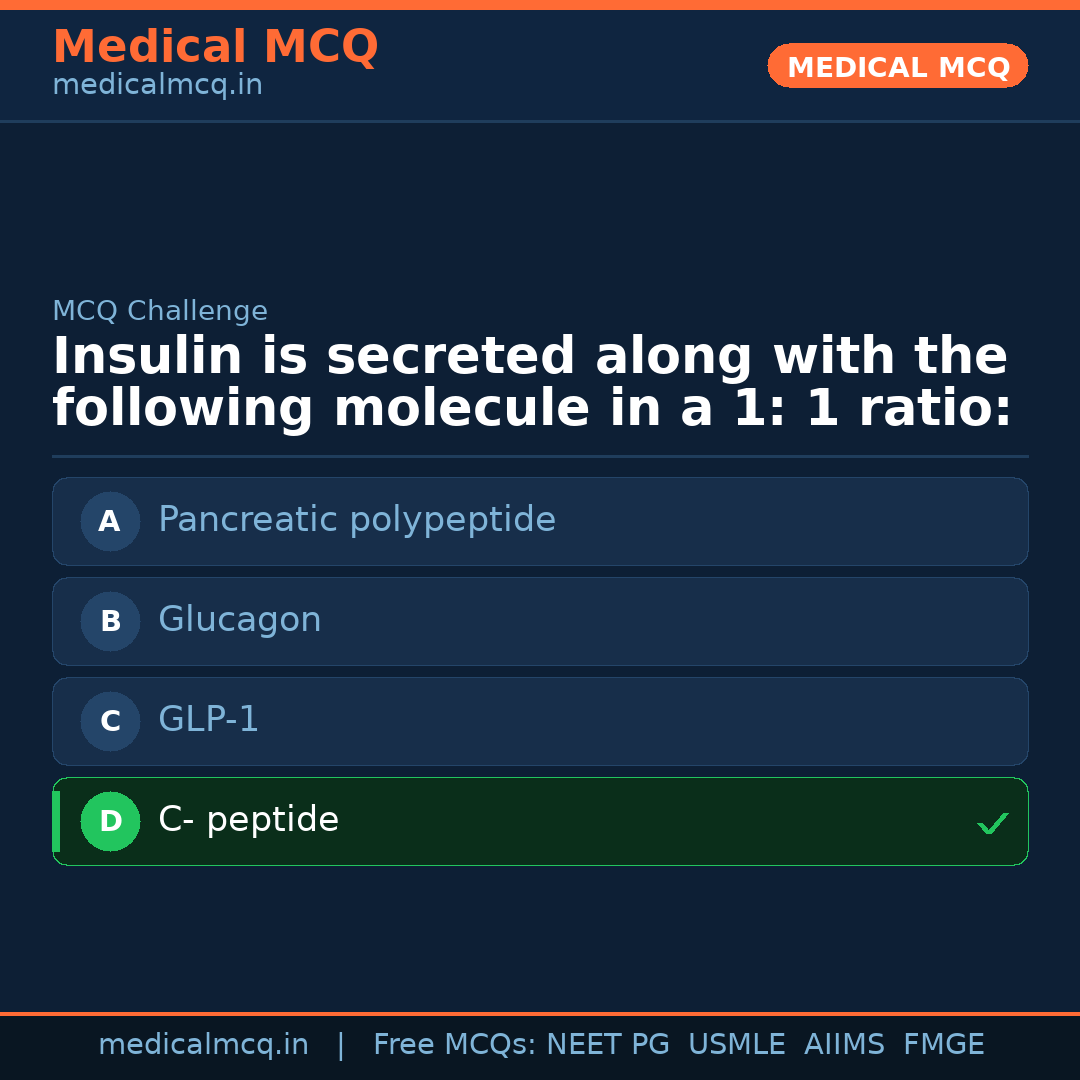Click the Free MCQs footer text
This screenshot has height=1080, width=1080.
(x=455, y=1045)
